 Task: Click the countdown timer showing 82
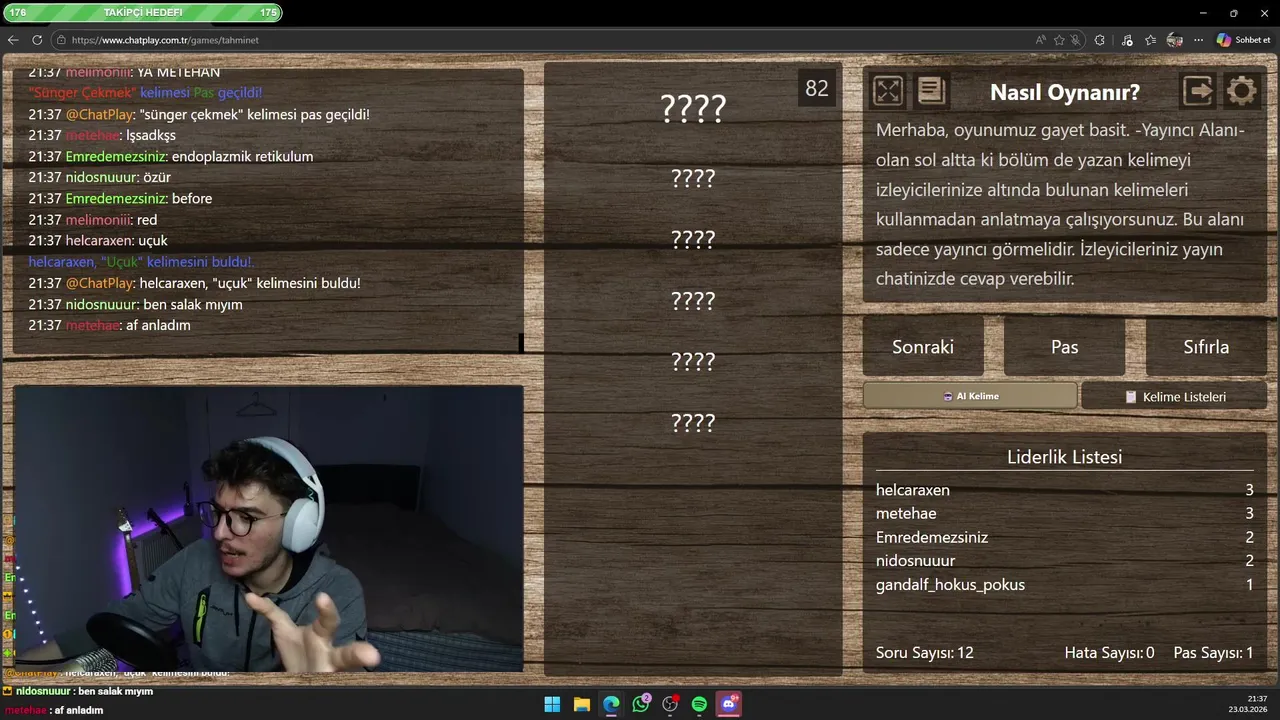pos(817,88)
